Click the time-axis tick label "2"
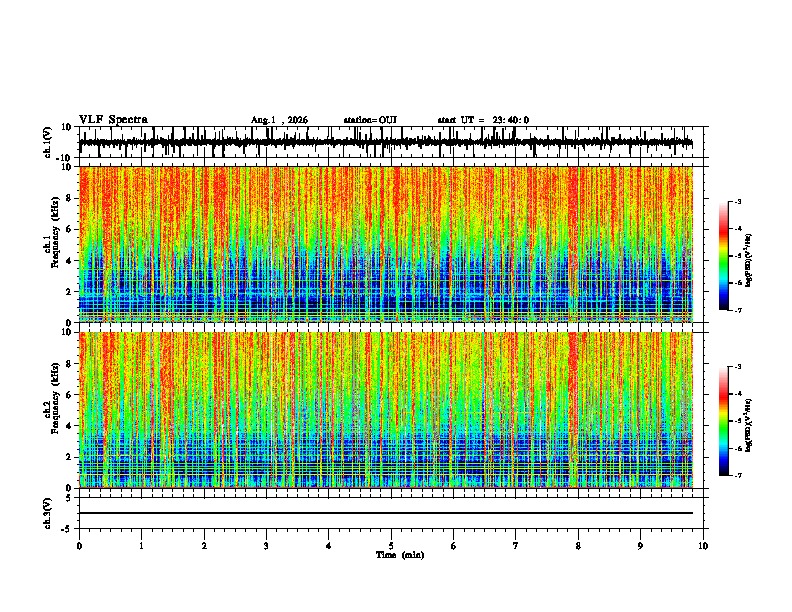This screenshot has height=612, width=792. [x=204, y=546]
